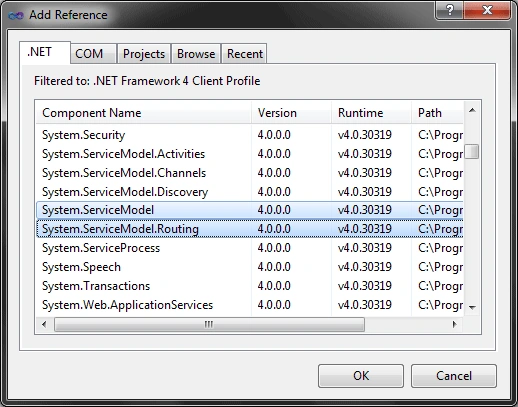
Task: Click the Runtime column header
Action: click(x=371, y=113)
